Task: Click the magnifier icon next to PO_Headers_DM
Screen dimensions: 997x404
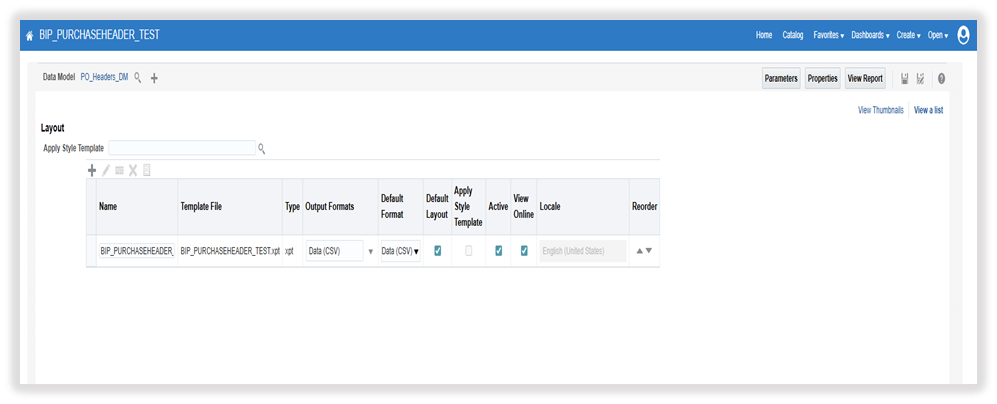Action: (138, 78)
